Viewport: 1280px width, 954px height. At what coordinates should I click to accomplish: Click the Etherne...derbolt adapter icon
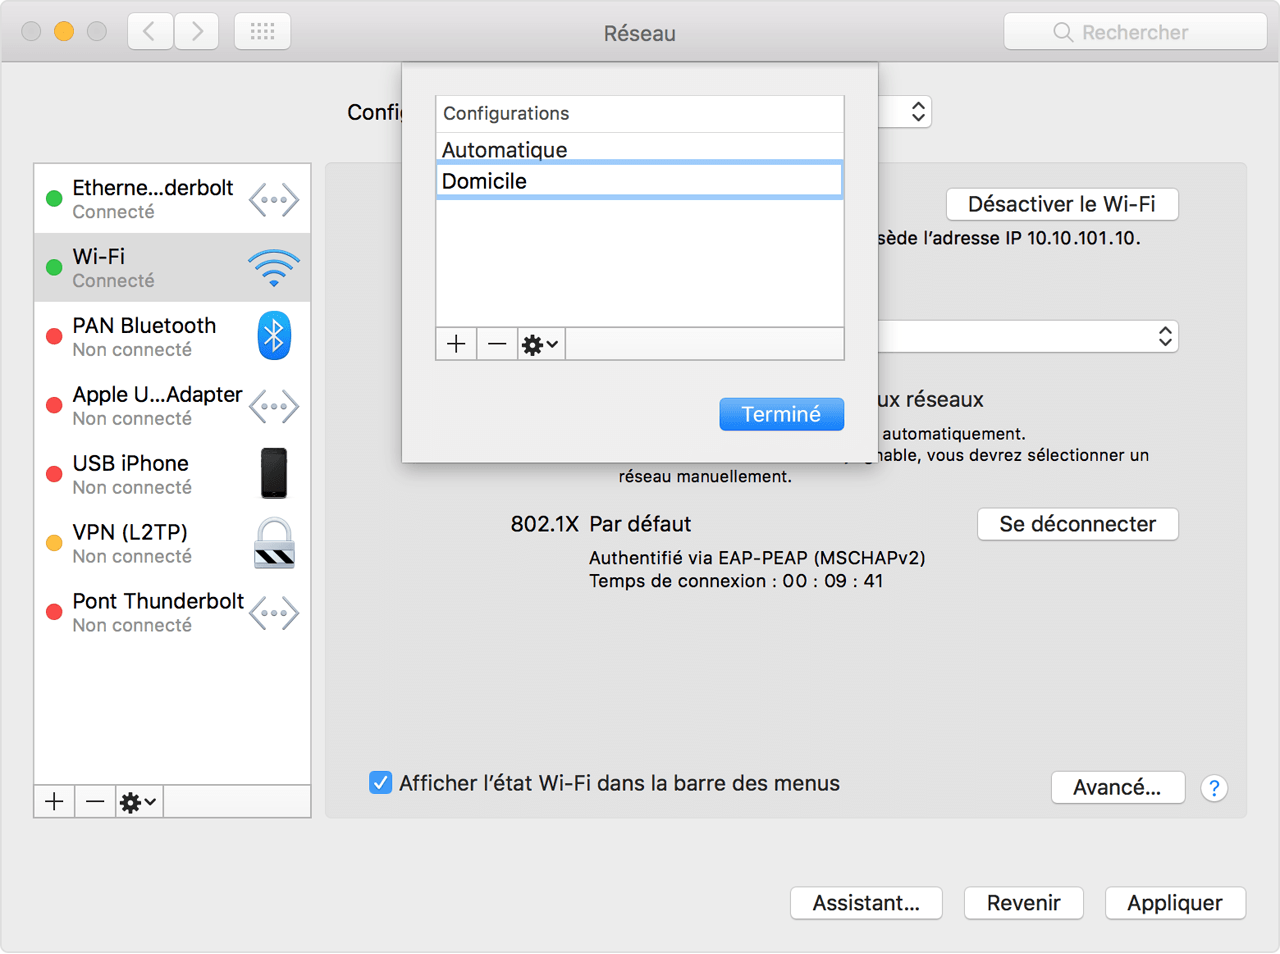[x=274, y=198]
